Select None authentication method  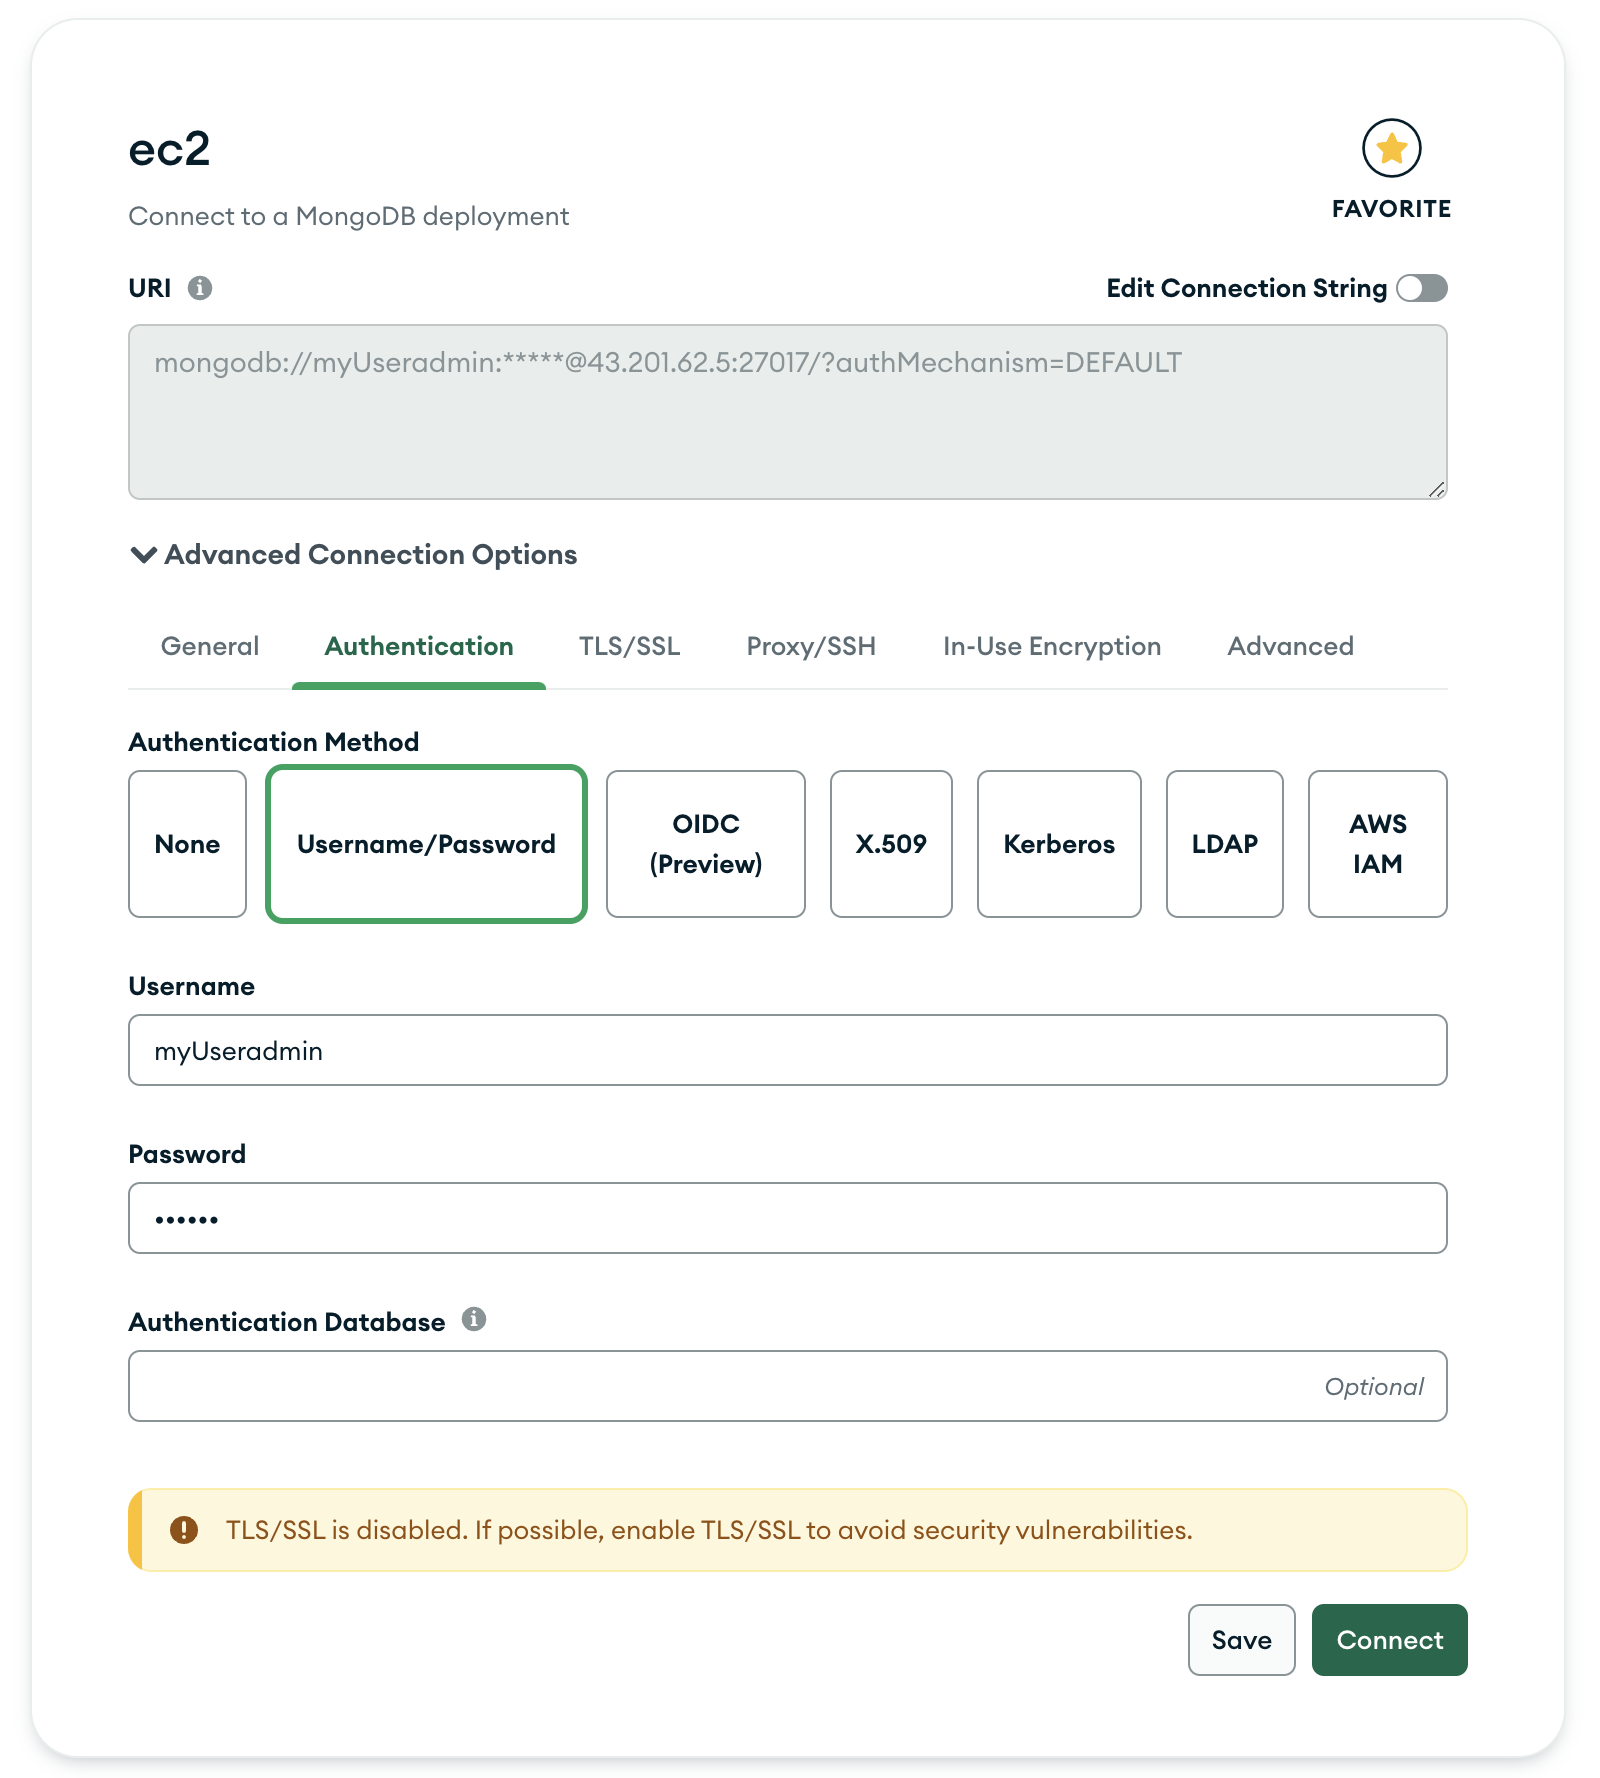coord(188,844)
